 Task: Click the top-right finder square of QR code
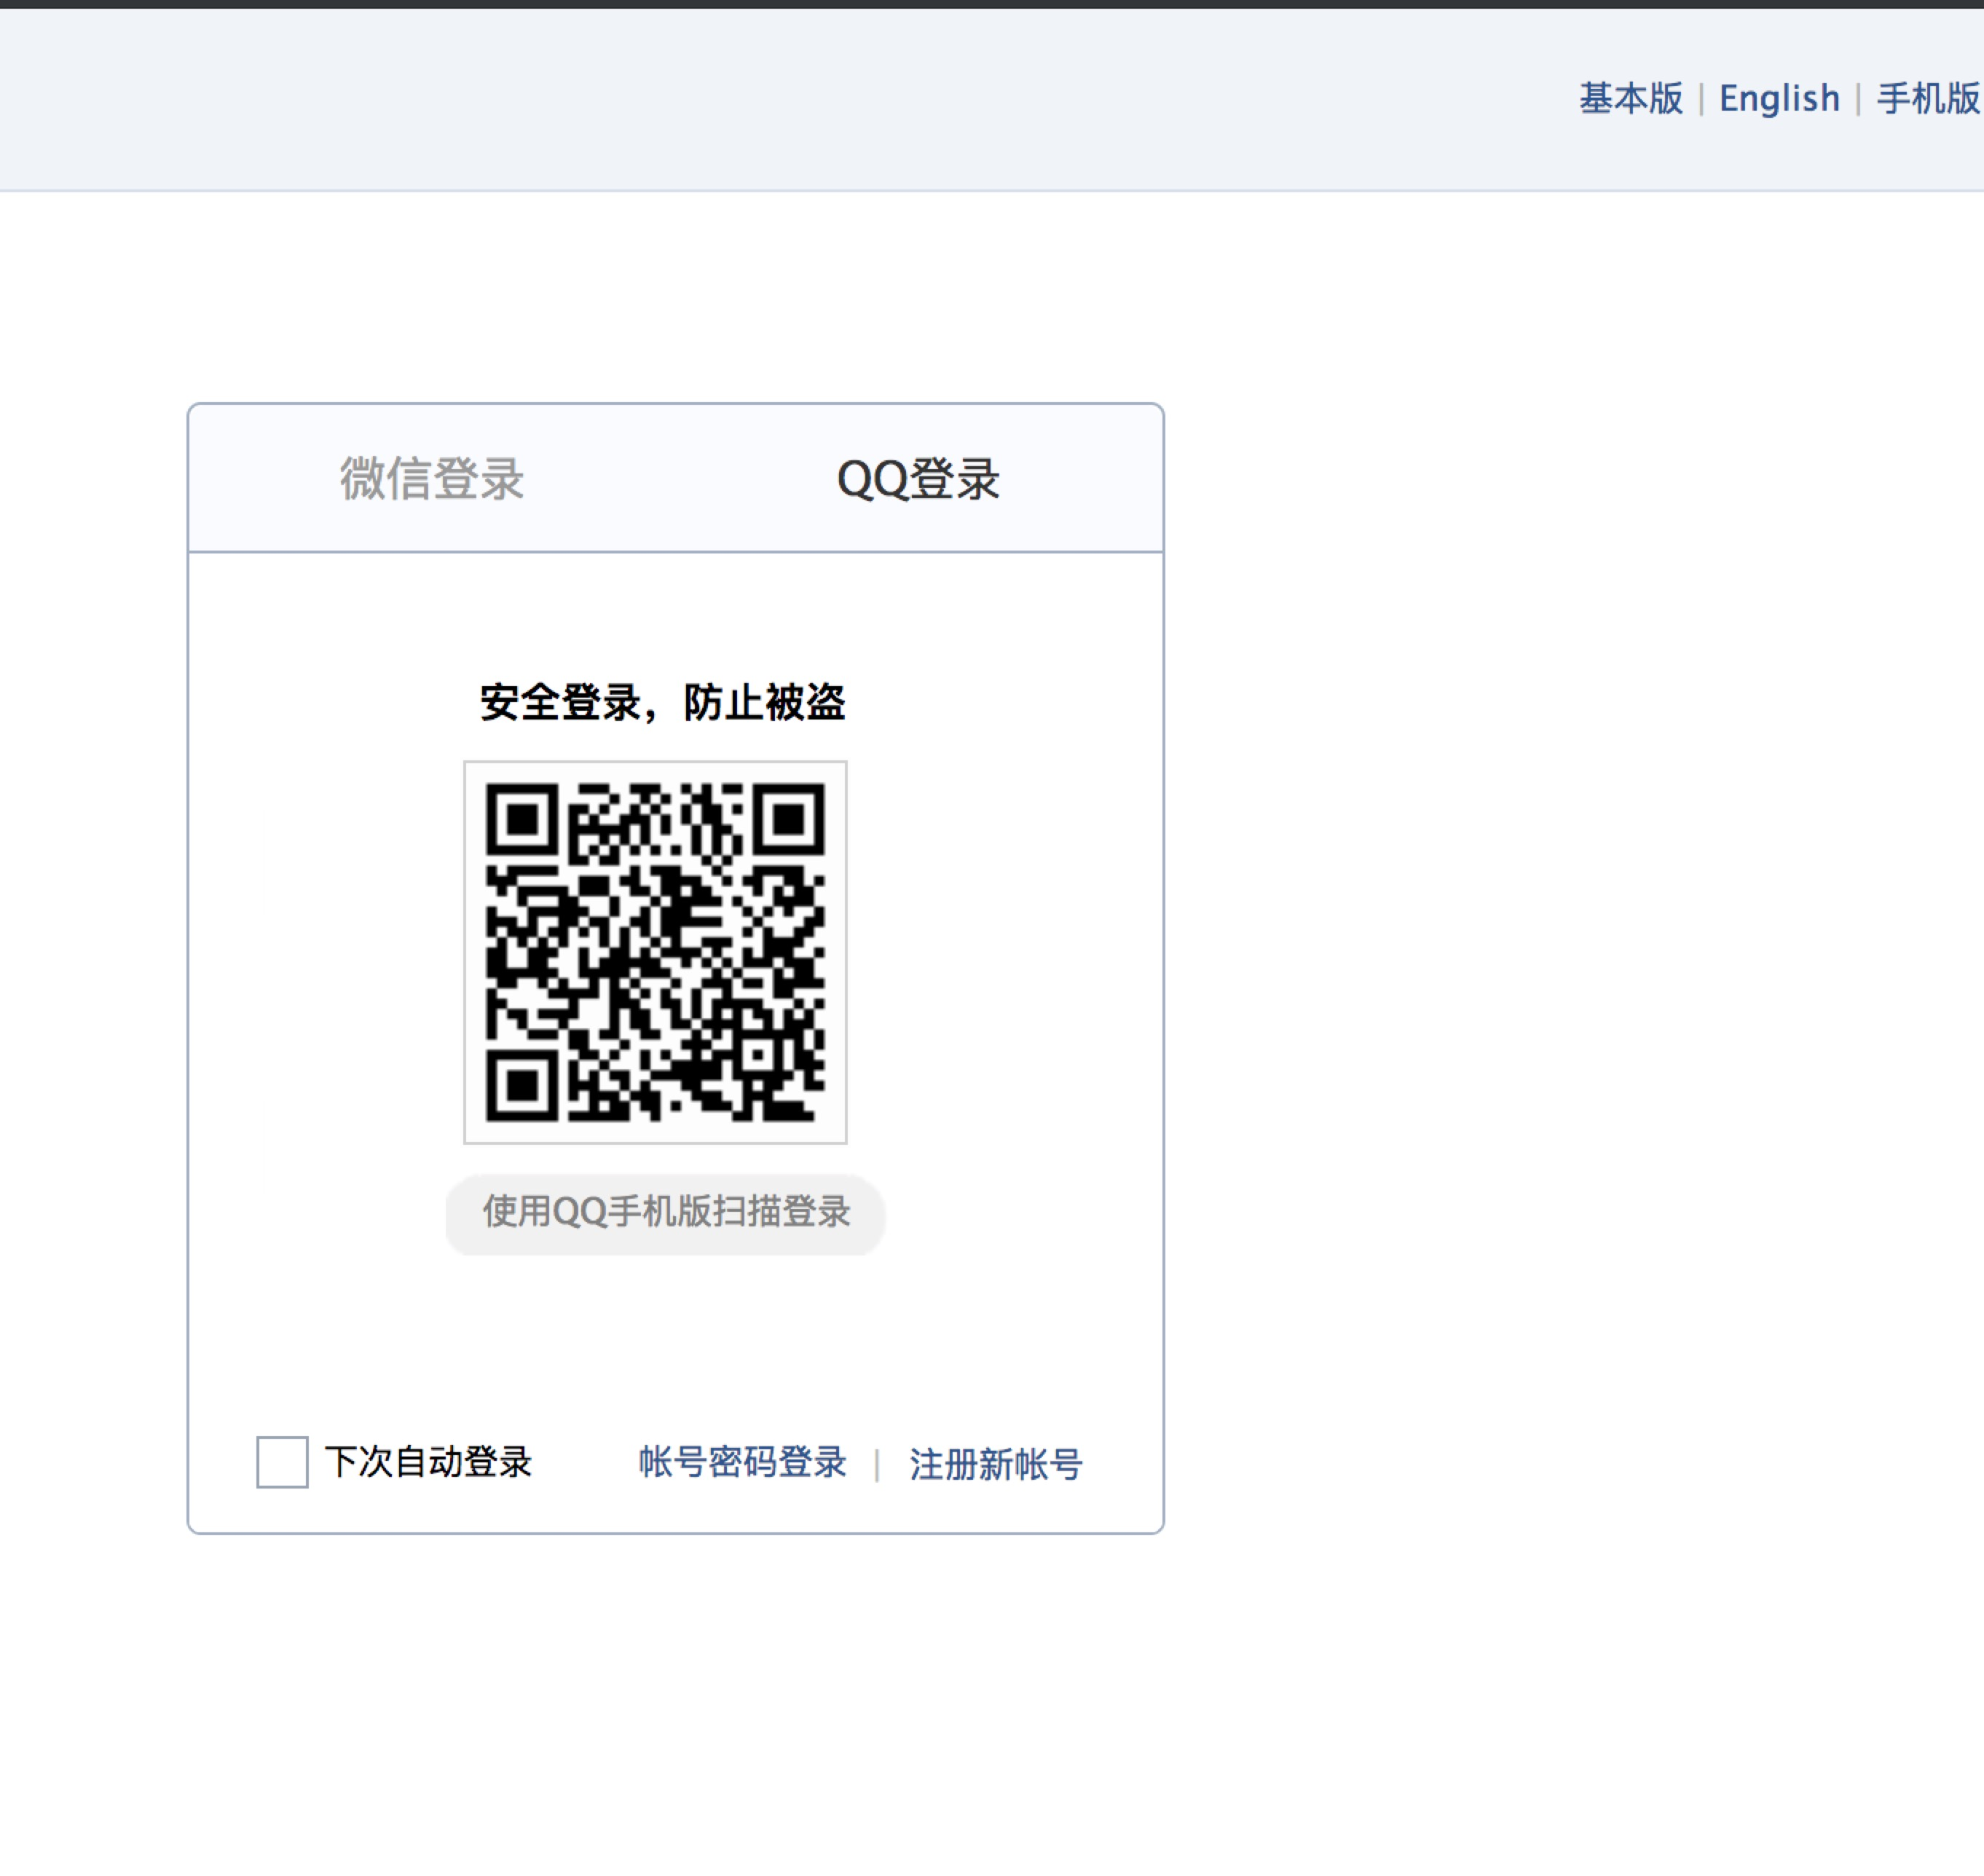tap(790, 819)
